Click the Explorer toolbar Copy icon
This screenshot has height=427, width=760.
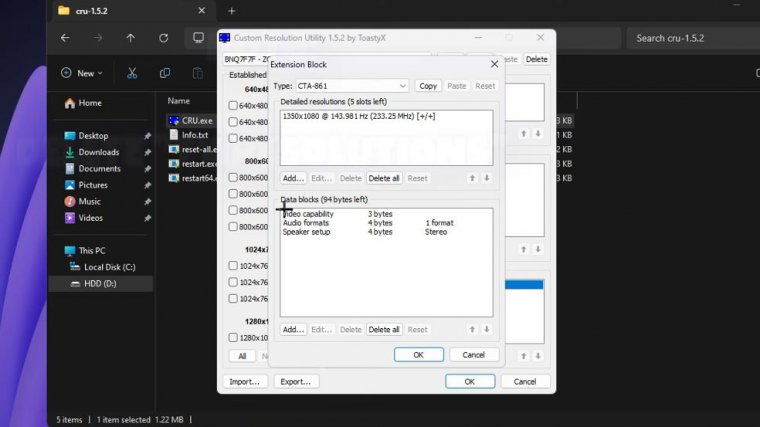(165, 73)
